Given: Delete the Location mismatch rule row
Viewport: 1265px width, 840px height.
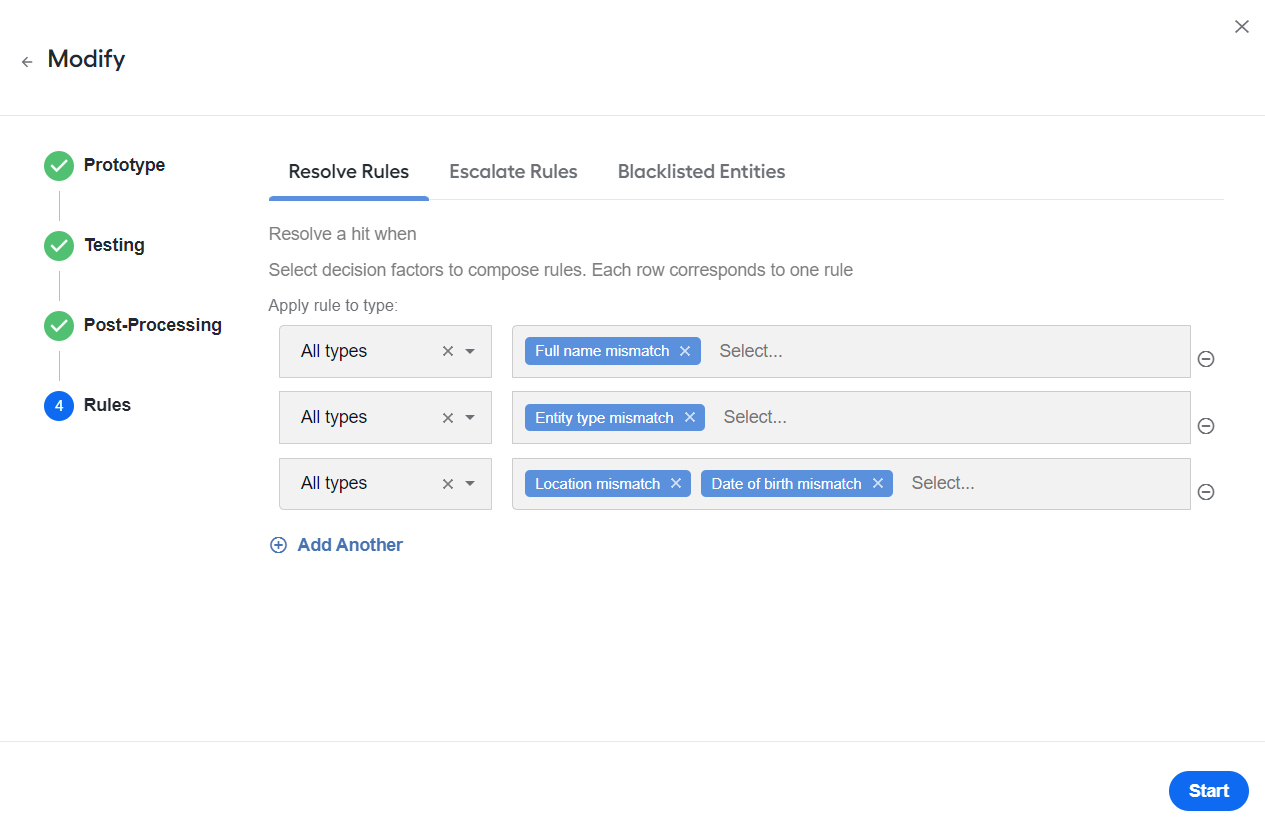Looking at the screenshot, I should pos(1206,491).
